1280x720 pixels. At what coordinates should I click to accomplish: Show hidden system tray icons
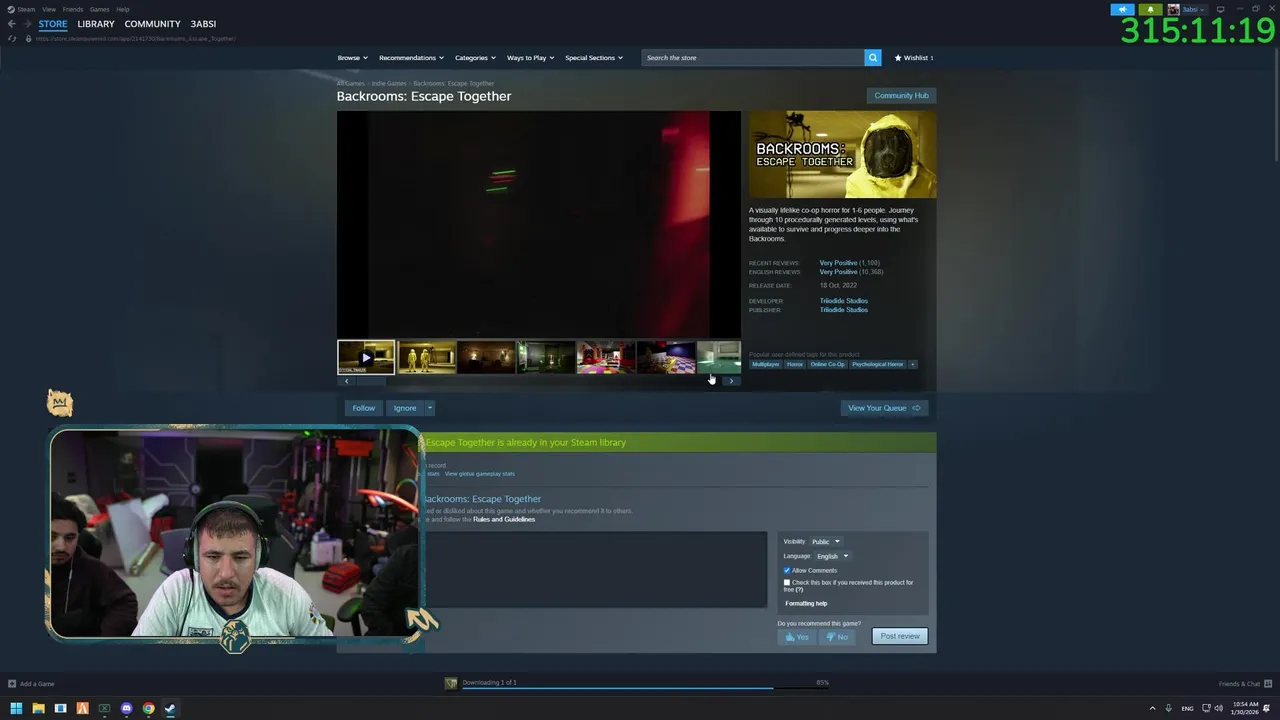tap(1152, 708)
